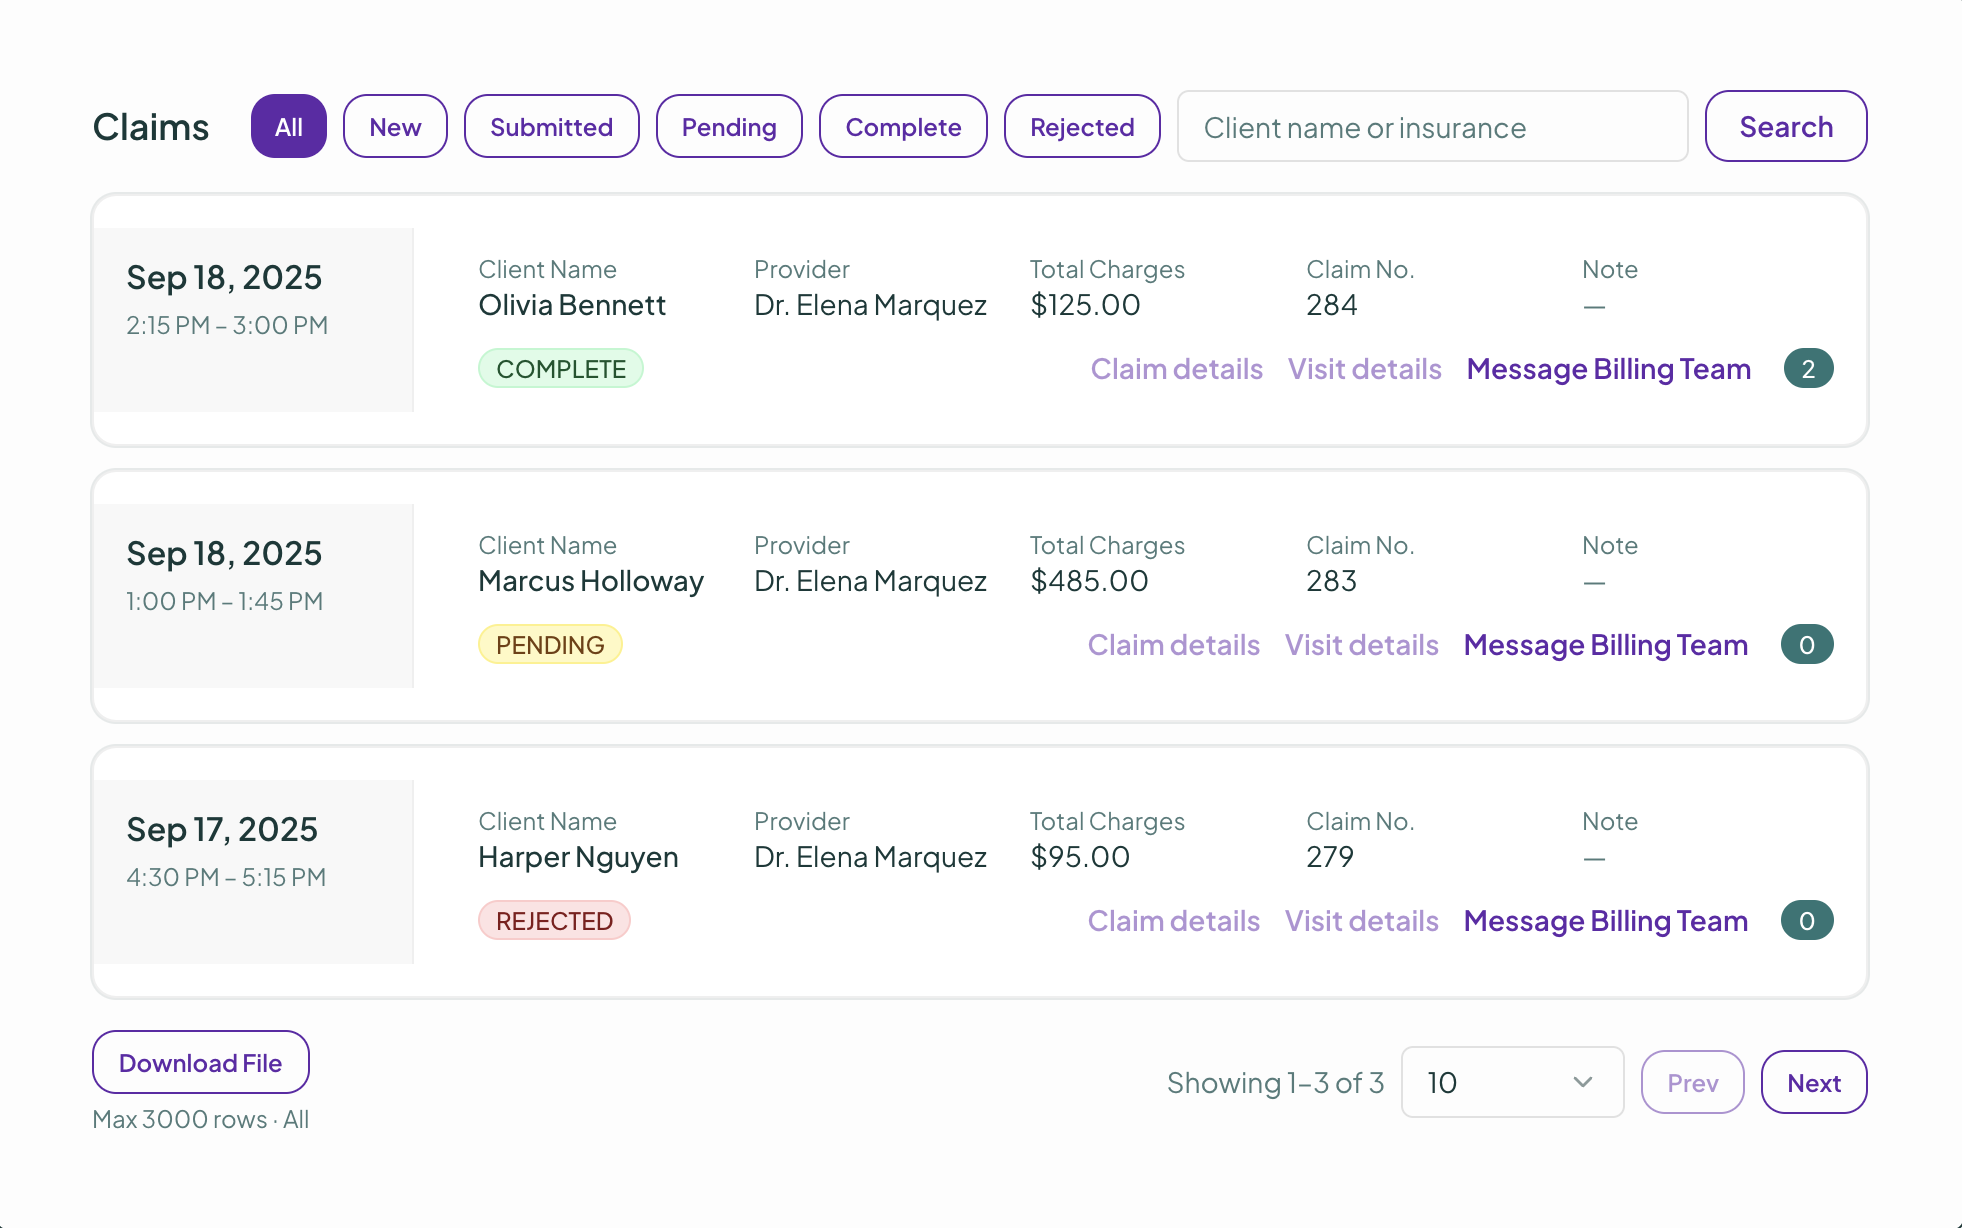Select the All filter pill
This screenshot has height=1228, width=1962.
pos(288,126)
